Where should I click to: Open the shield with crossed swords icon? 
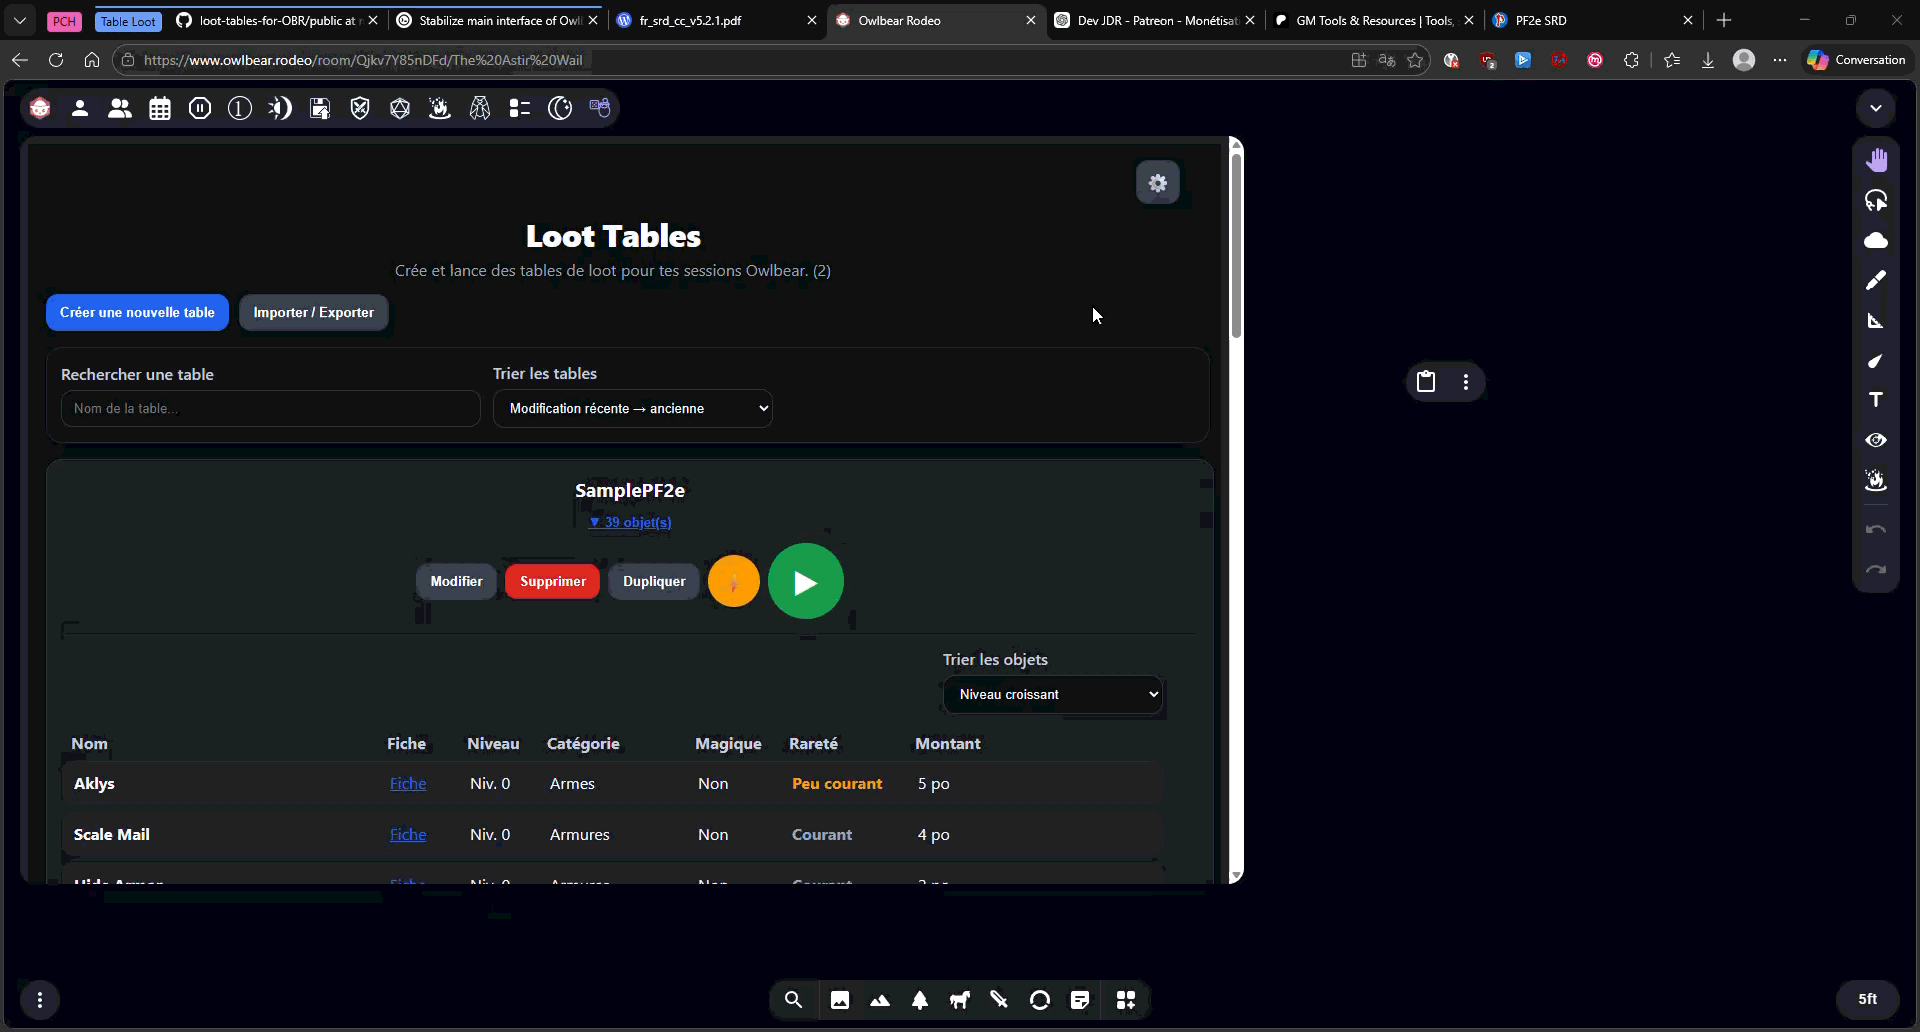coord(360,108)
